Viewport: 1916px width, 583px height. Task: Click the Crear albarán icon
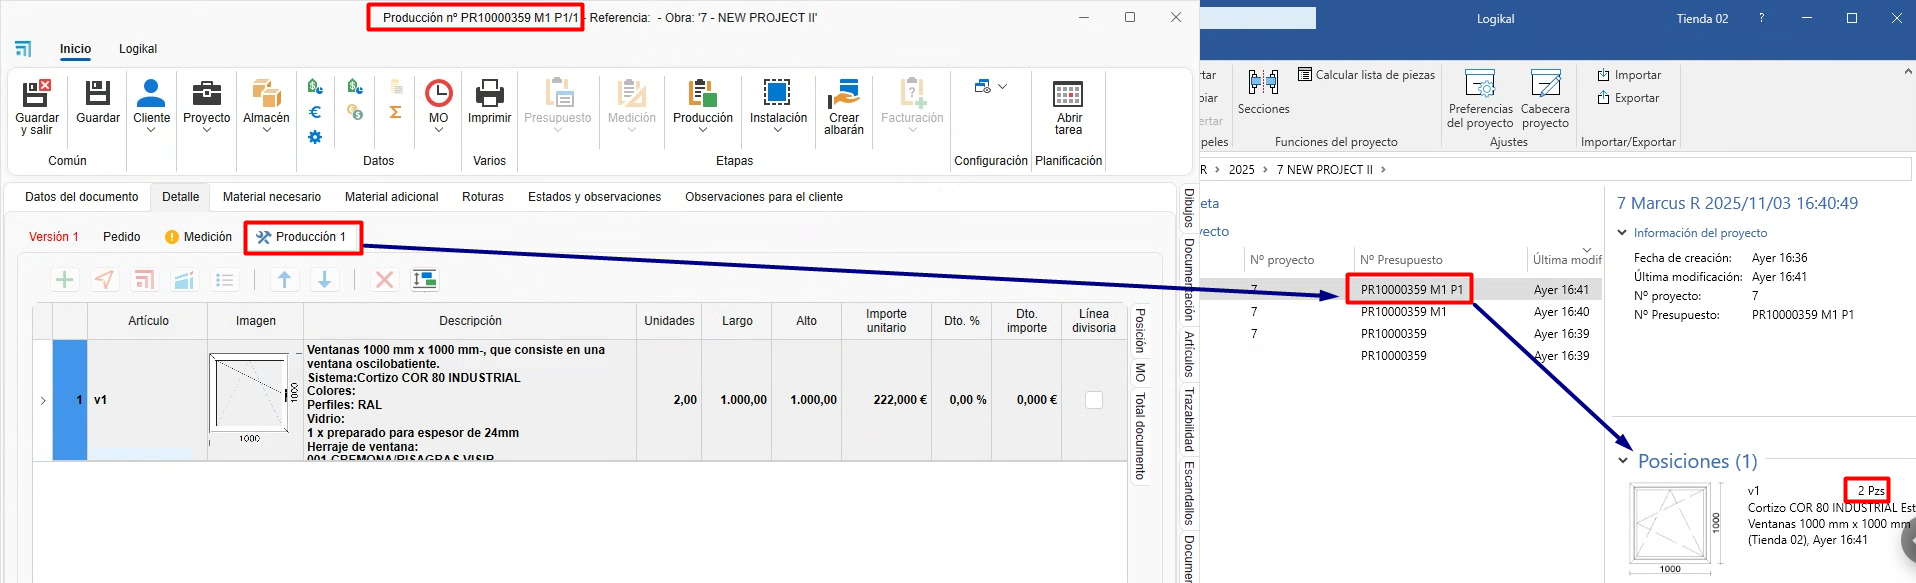pos(843,94)
